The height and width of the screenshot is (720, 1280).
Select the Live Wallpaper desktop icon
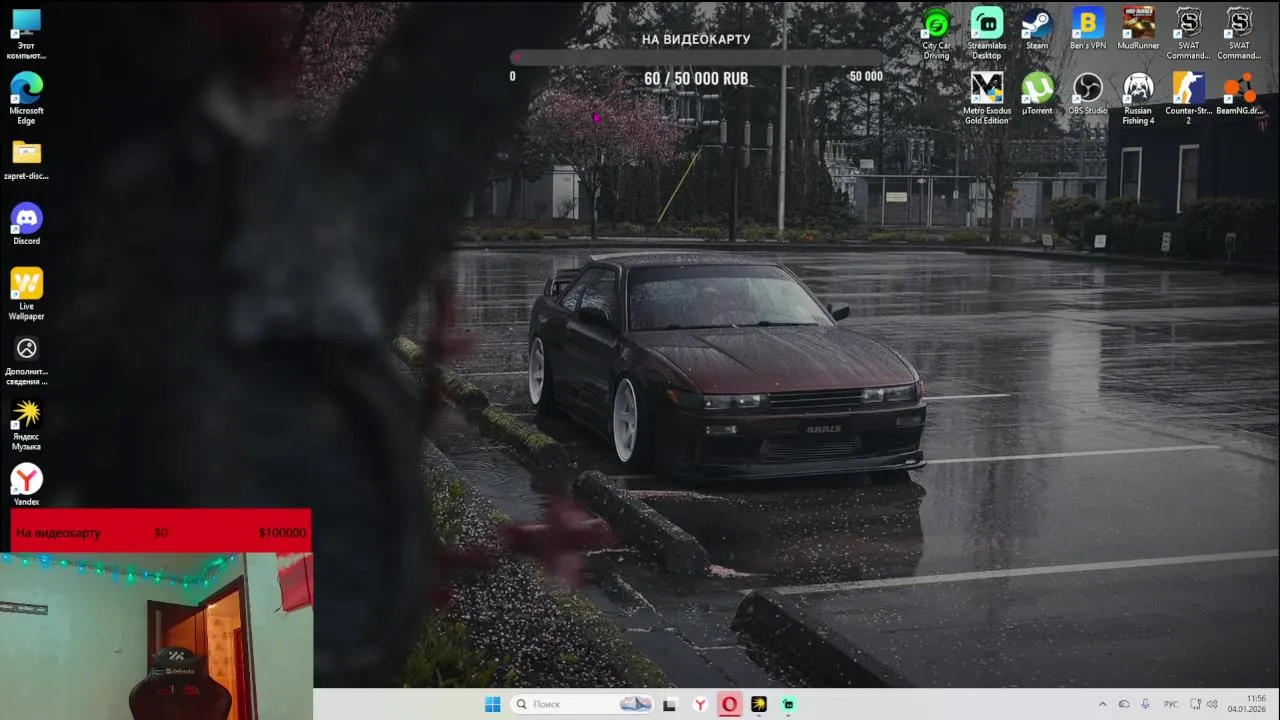[x=26, y=294]
